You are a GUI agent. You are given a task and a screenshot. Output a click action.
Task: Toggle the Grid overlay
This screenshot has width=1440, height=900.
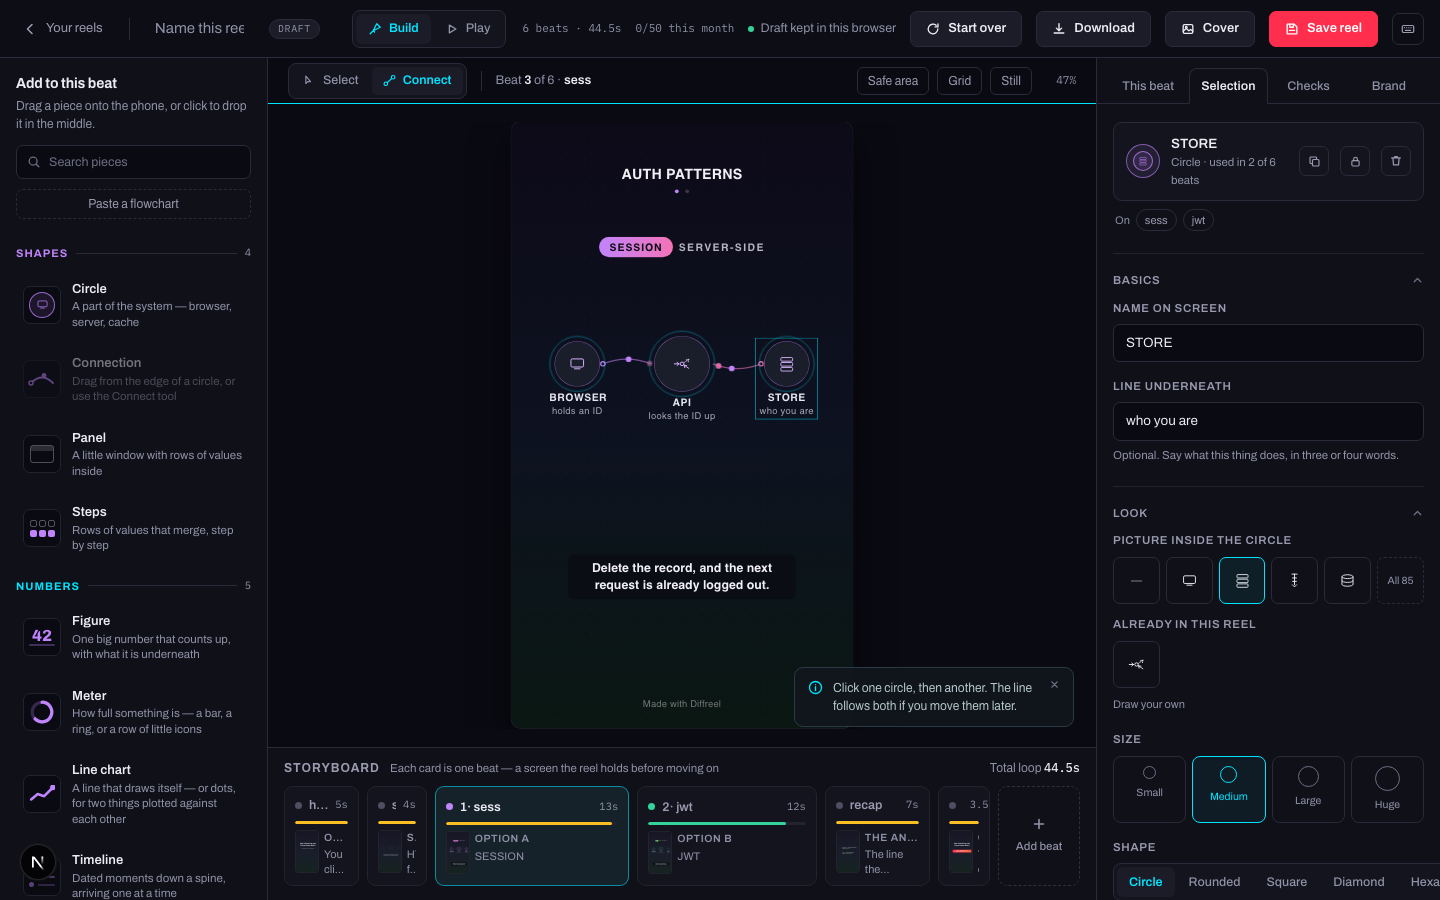coord(960,81)
